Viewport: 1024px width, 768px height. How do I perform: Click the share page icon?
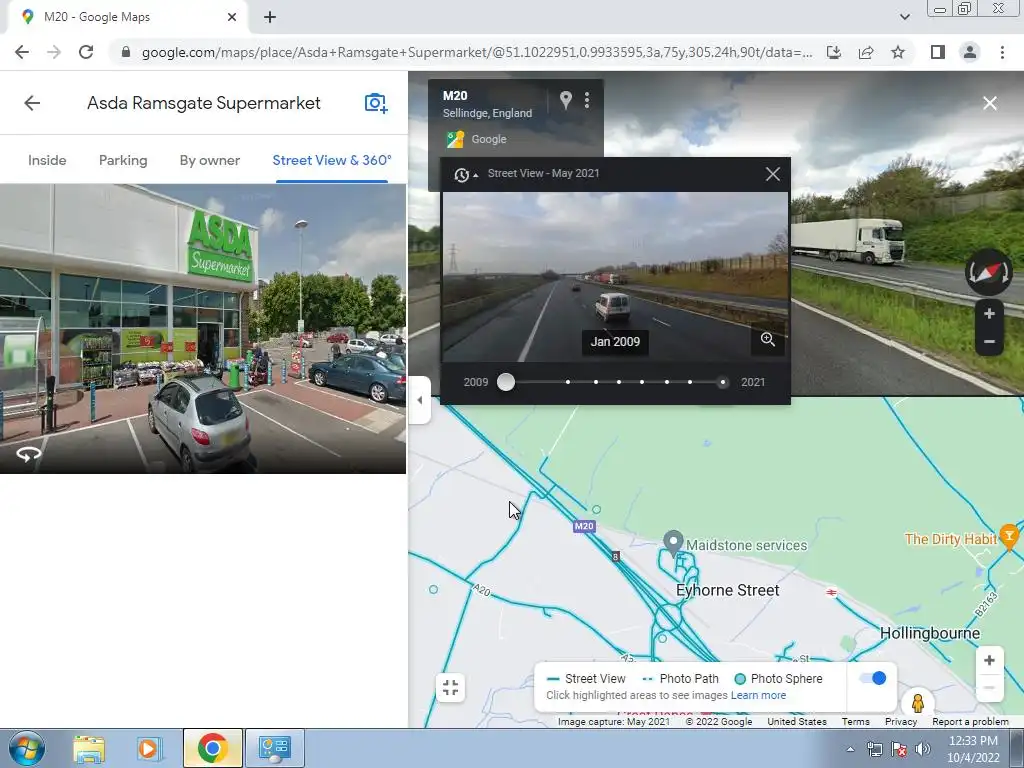coord(866,52)
